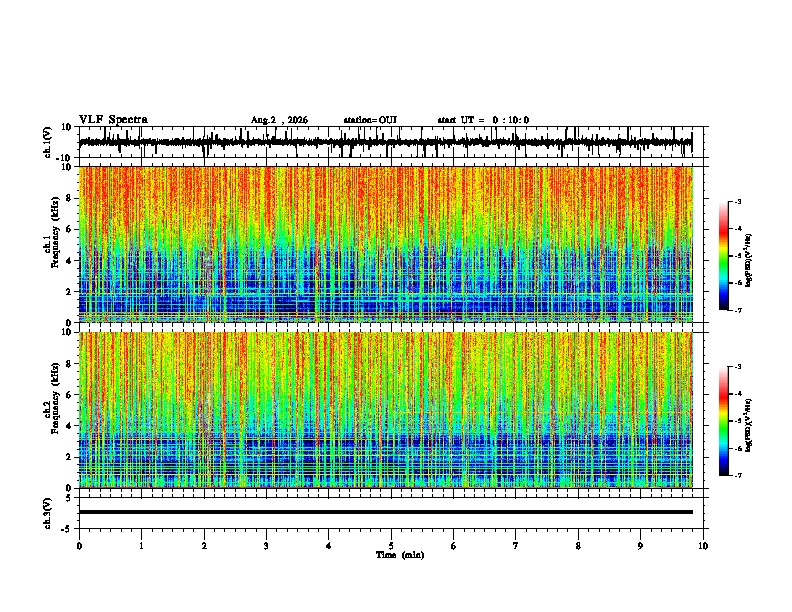Click the time-axis tick label "1"
The width and height of the screenshot is (792, 612).
click(x=142, y=546)
